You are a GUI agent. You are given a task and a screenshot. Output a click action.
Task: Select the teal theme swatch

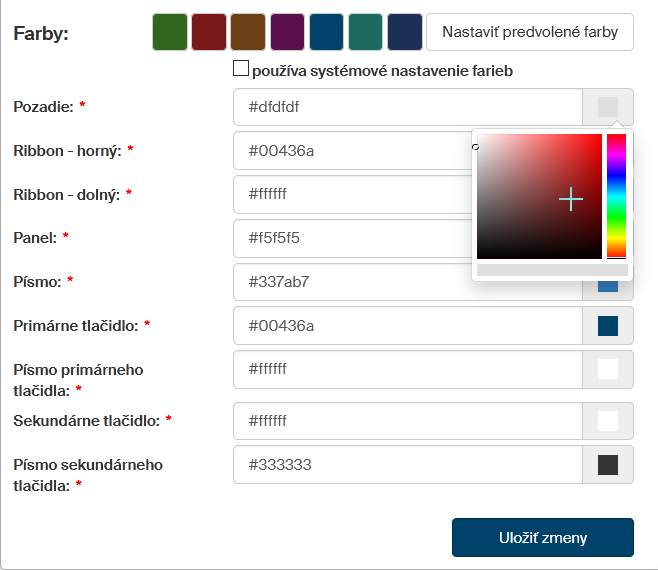365,32
